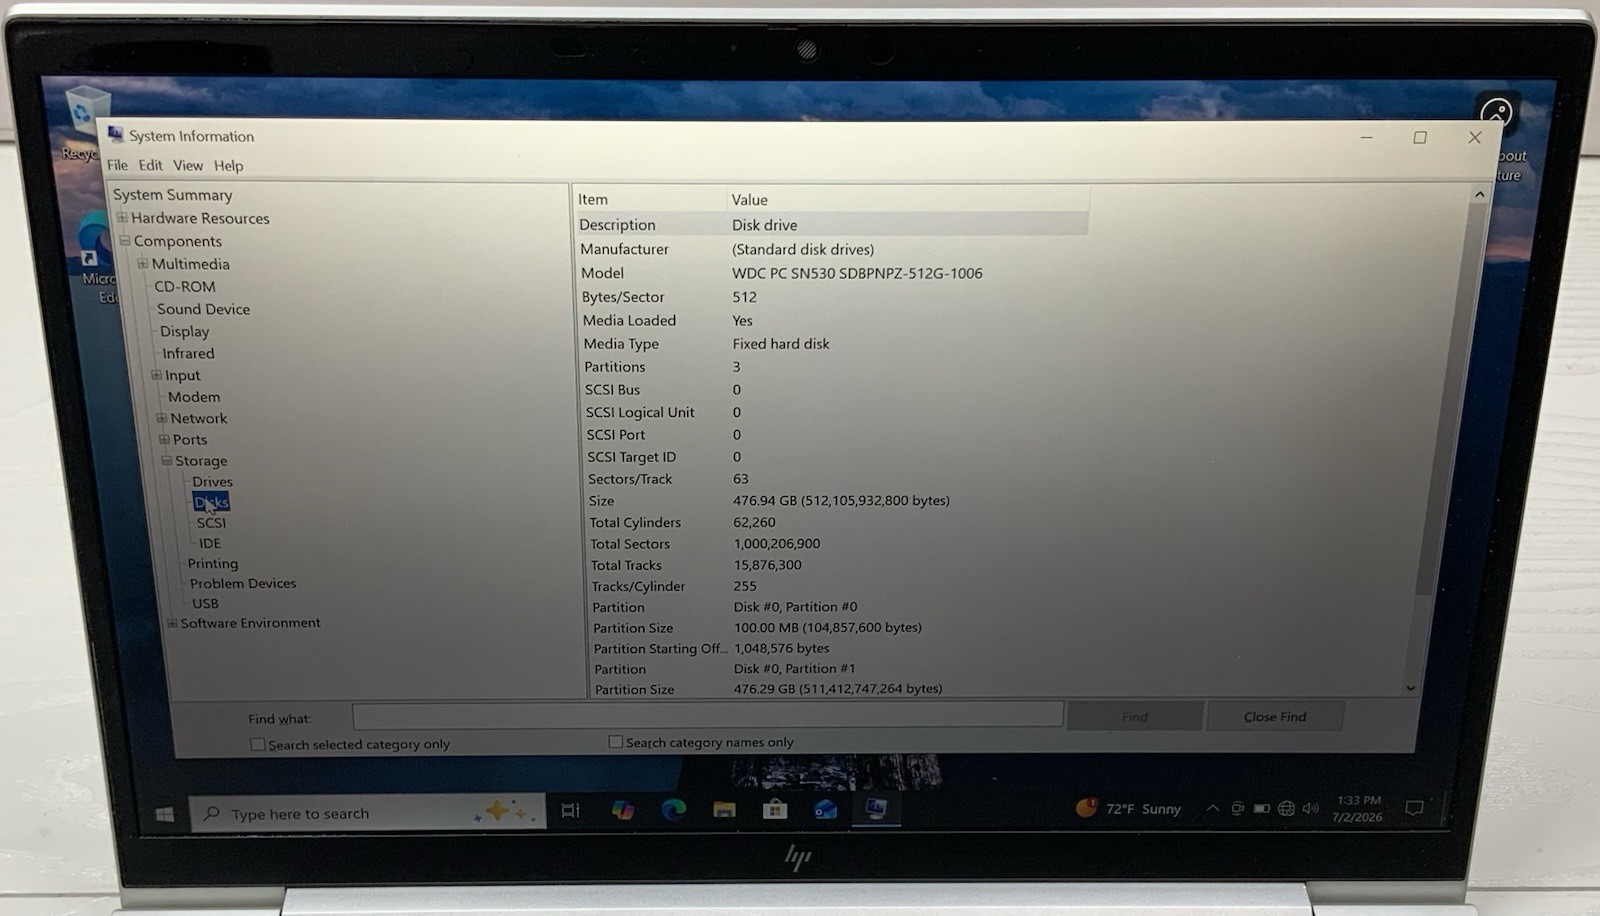This screenshot has height=916, width=1600.
Task: Select the IDE tree item
Action: click(x=210, y=543)
